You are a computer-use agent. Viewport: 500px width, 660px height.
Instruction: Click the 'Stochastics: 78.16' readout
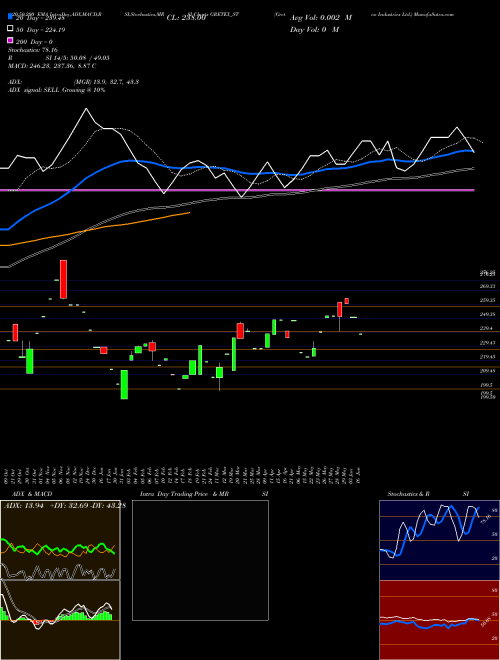[x=33, y=50]
